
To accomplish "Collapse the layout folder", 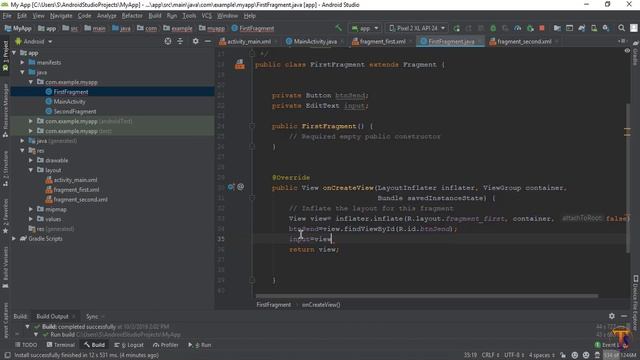I will 31,170.
